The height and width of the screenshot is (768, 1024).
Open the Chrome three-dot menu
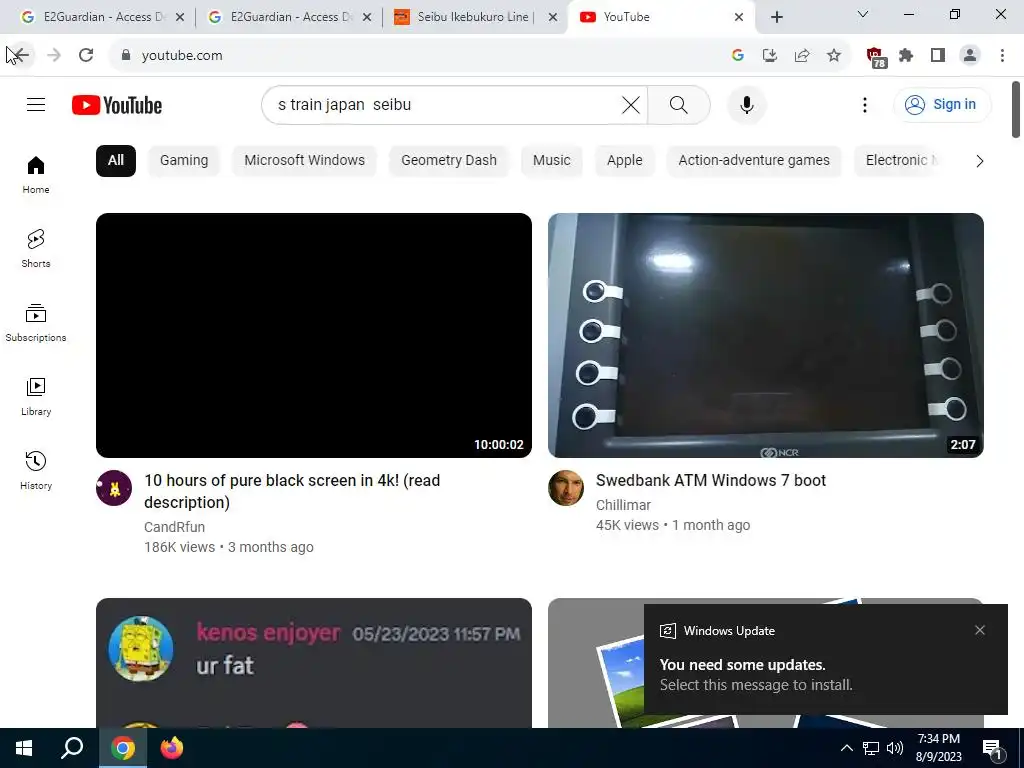click(x=1002, y=56)
